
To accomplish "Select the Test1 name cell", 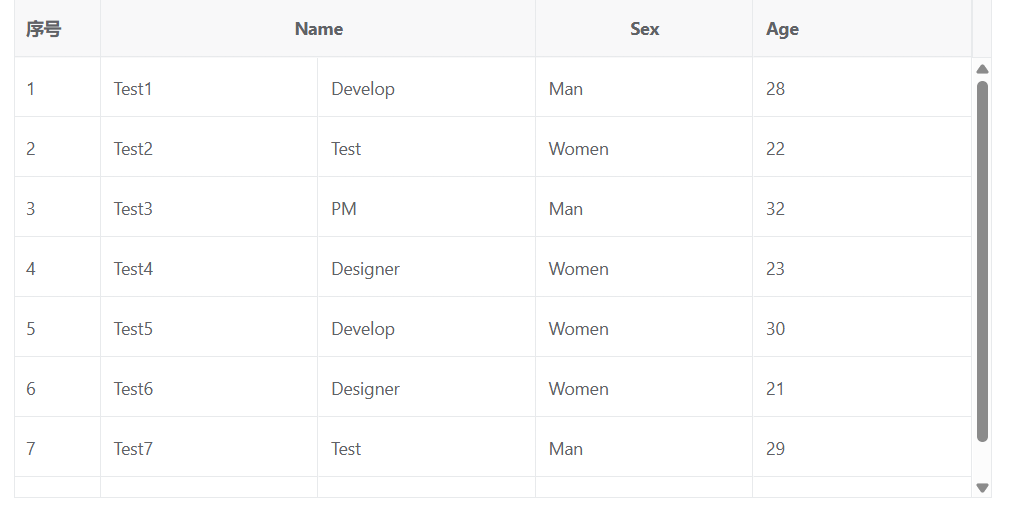I will coord(133,89).
